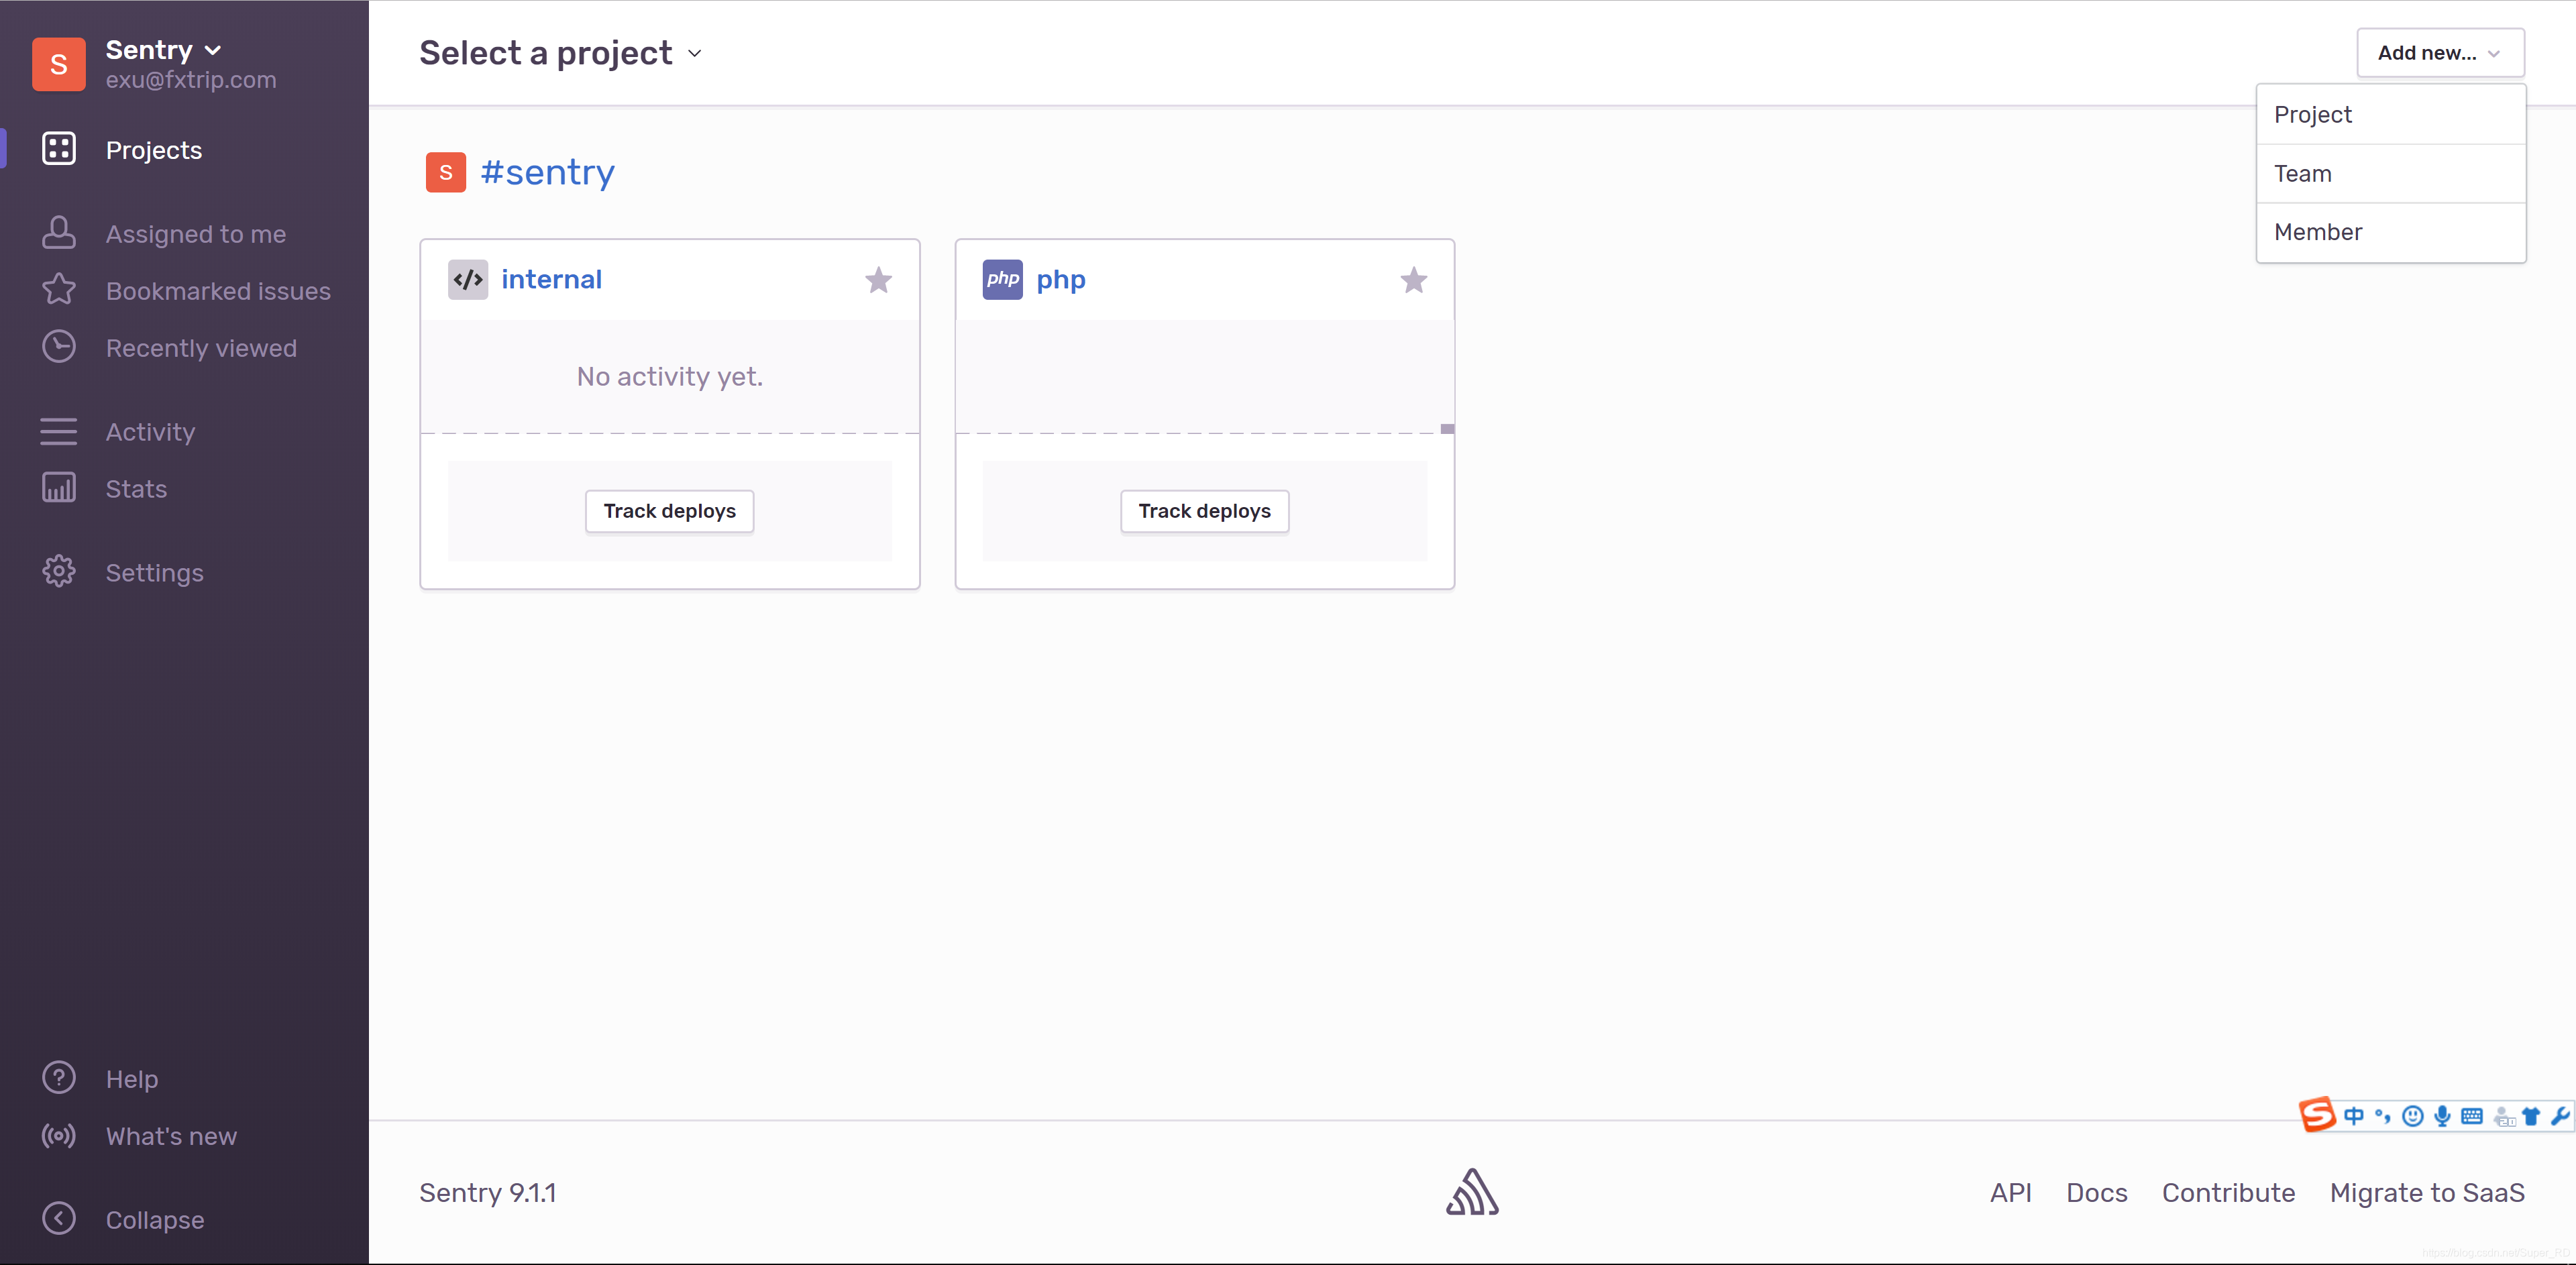
Task: Click the #sentry team avatar icon
Action: pyautogui.click(x=446, y=172)
